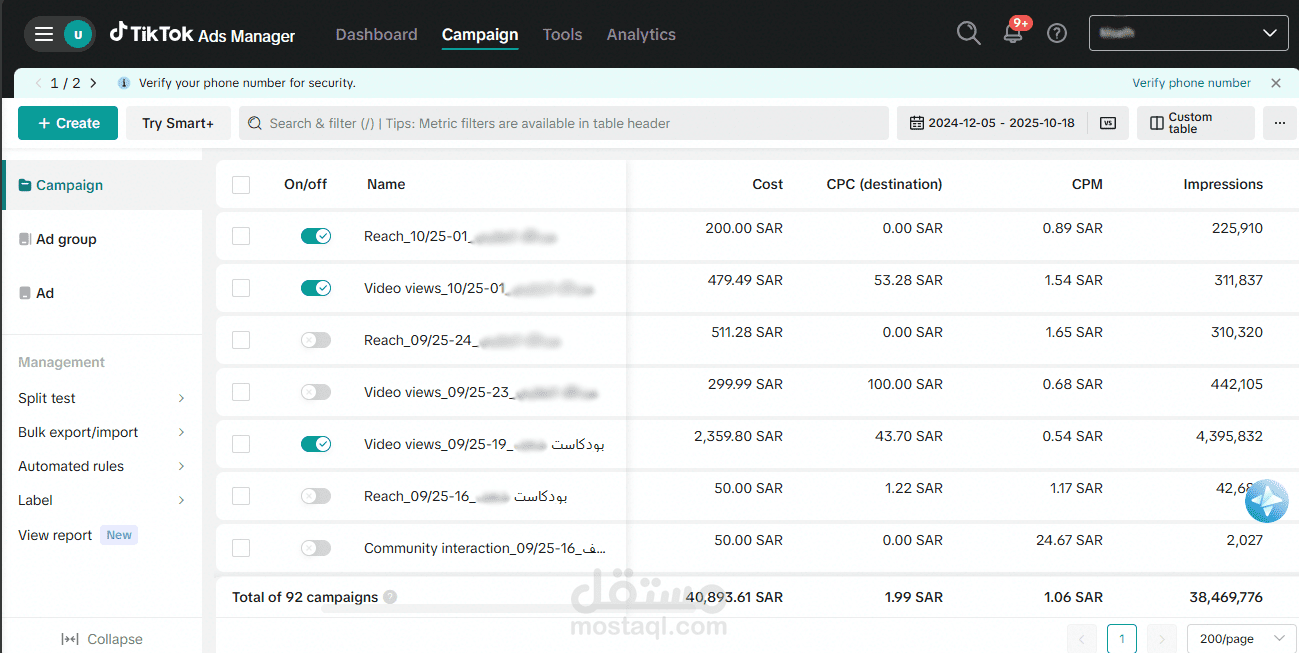The width and height of the screenshot is (1299, 653).
Task: Sort by CPC (destination) column header
Action: click(884, 184)
